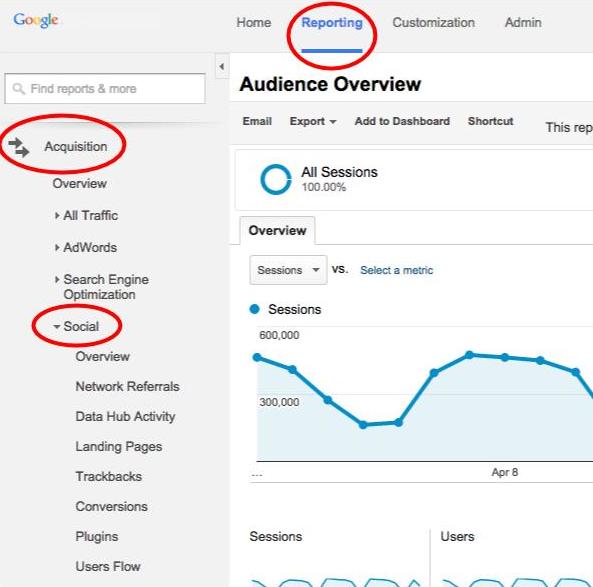Open the Export dropdown menu
The height and width of the screenshot is (587, 593).
pos(313,121)
